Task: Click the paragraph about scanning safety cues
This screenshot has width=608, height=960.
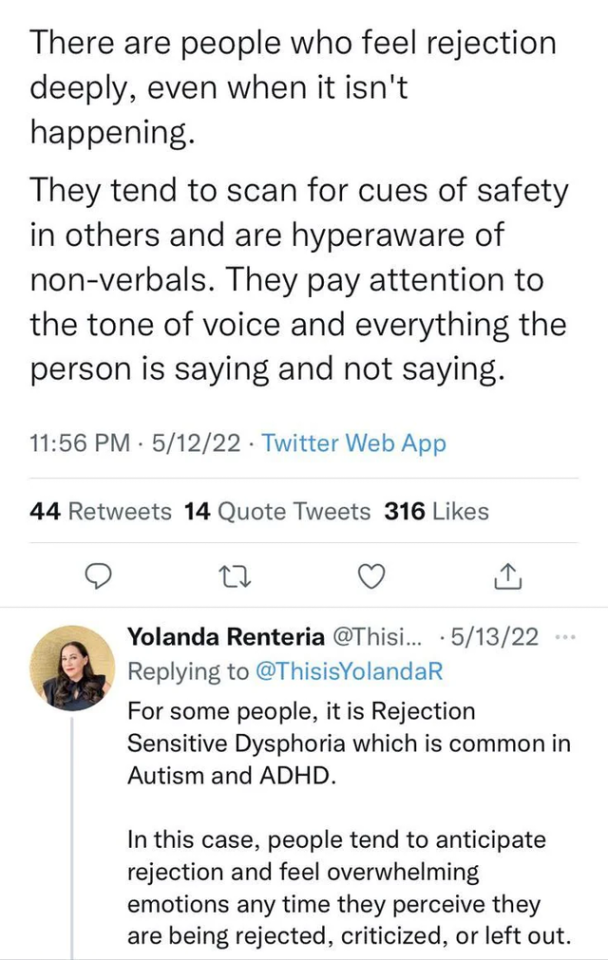Action: 299,280
